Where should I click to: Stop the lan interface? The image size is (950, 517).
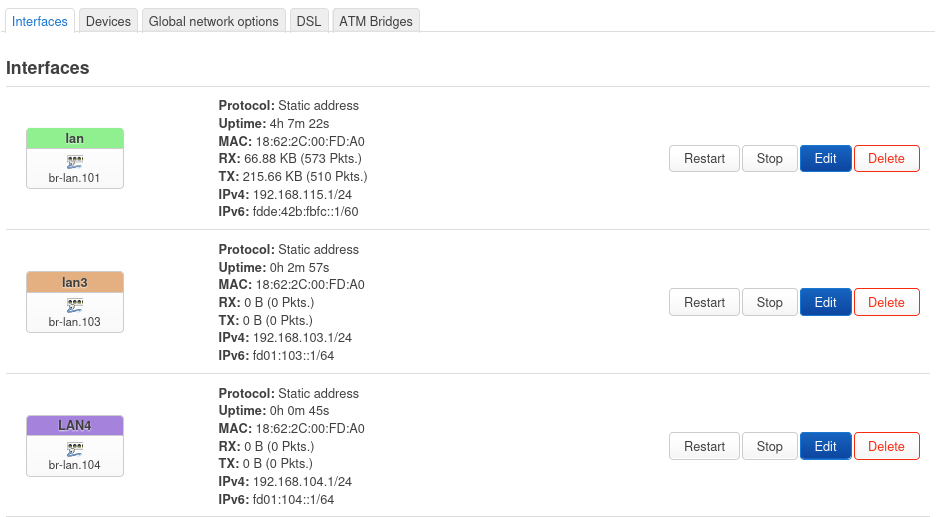click(x=769, y=158)
